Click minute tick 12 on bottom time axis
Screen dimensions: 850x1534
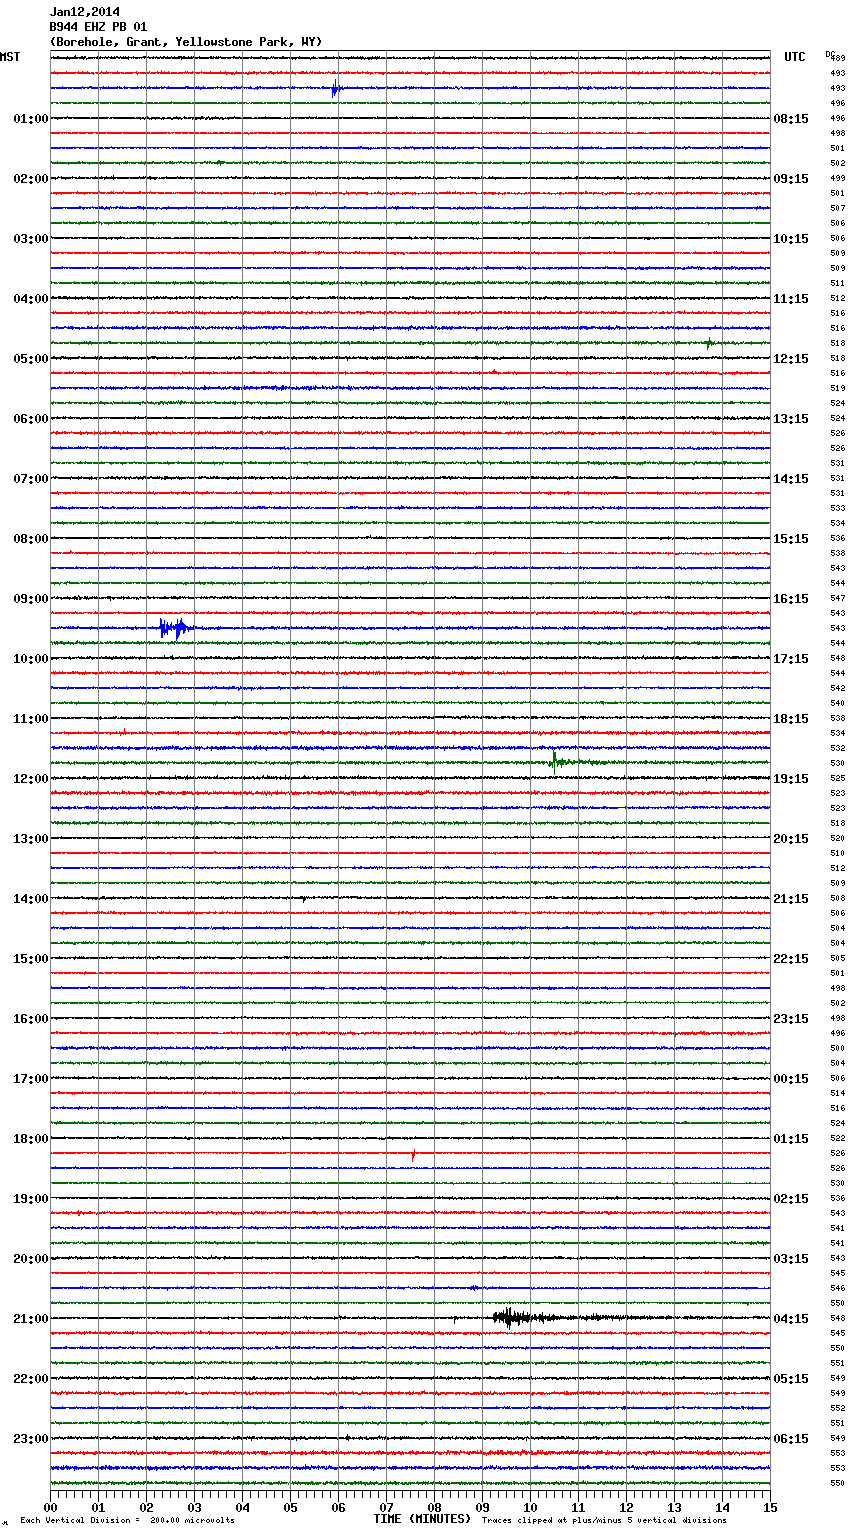pyautogui.click(x=626, y=1507)
